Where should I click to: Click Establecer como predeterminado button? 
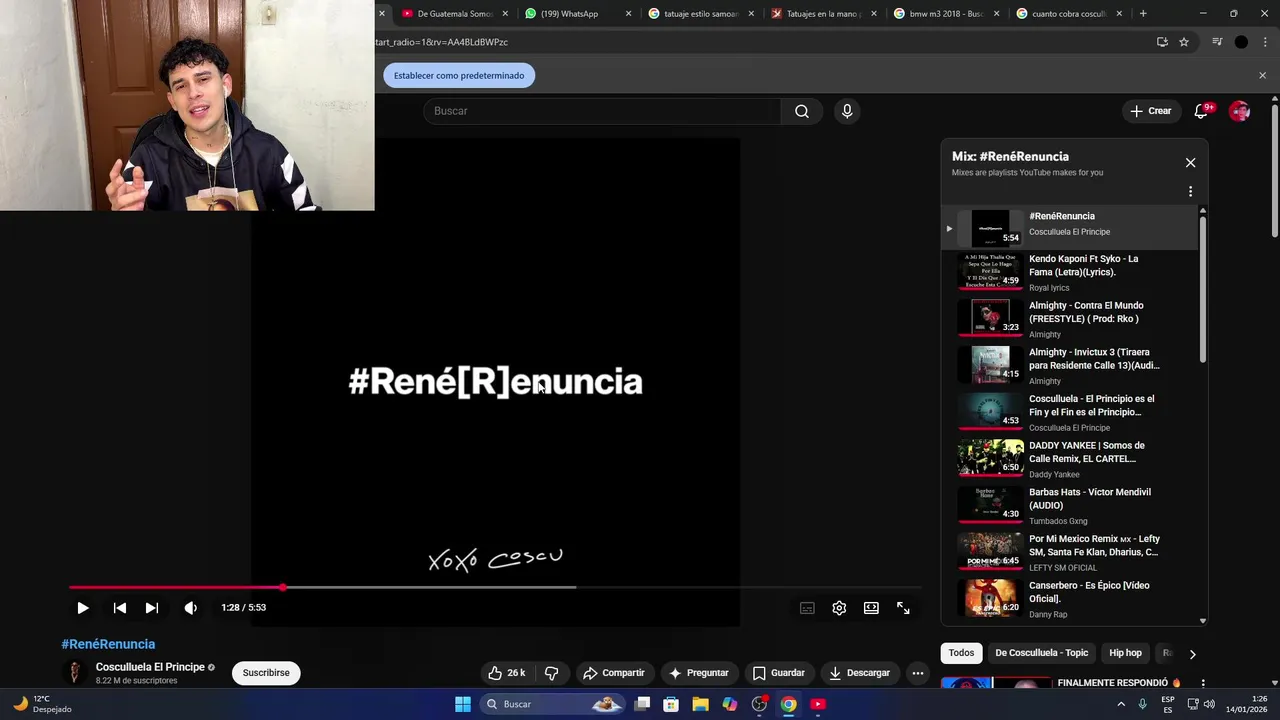point(459,76)
